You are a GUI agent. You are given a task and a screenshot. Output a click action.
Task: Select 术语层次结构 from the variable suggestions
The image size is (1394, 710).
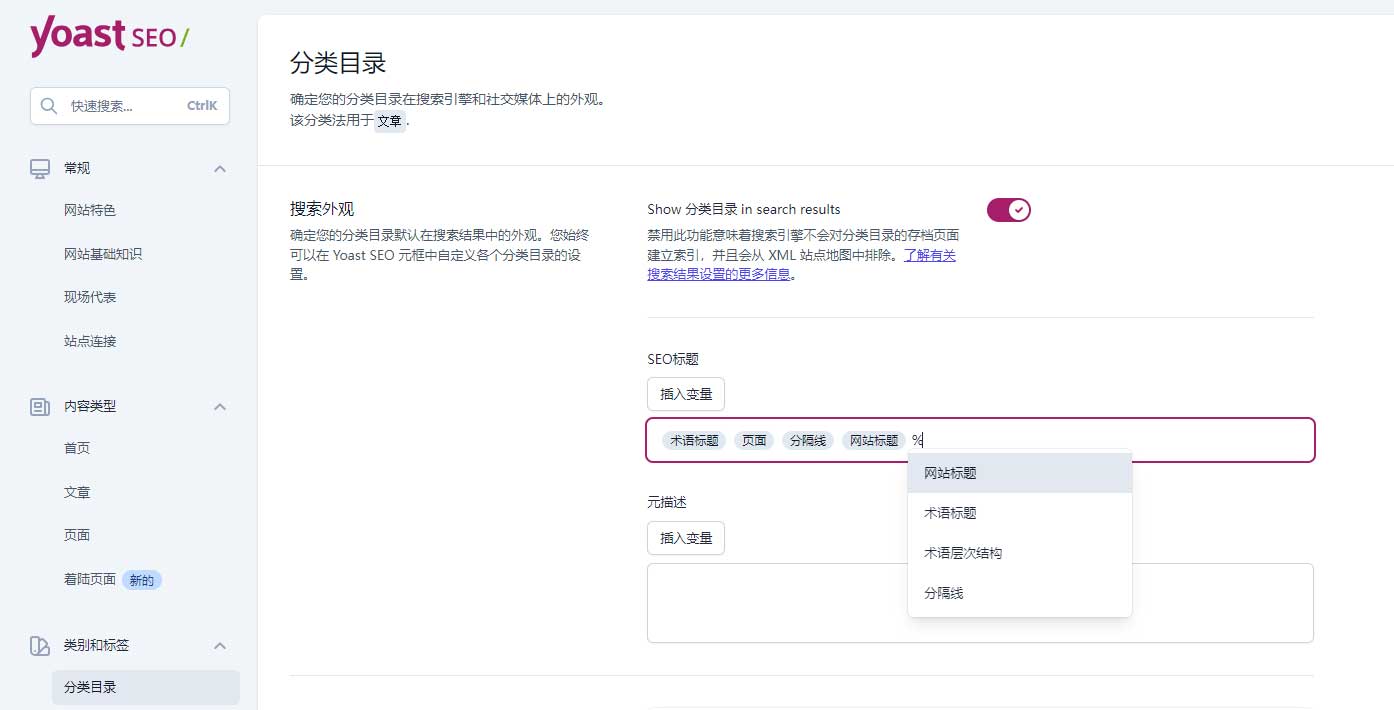pyautogui.click(x=962, y=552)
